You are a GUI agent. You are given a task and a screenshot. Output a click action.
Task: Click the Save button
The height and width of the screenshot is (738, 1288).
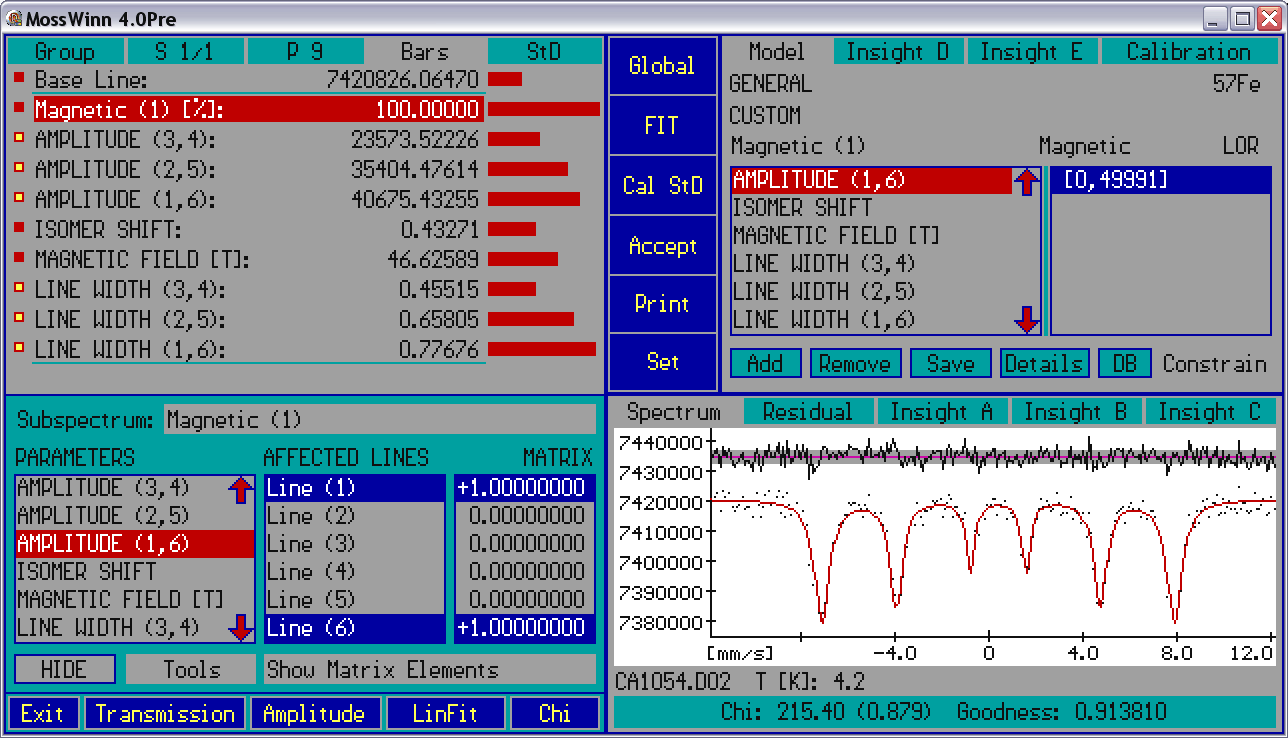950,363
